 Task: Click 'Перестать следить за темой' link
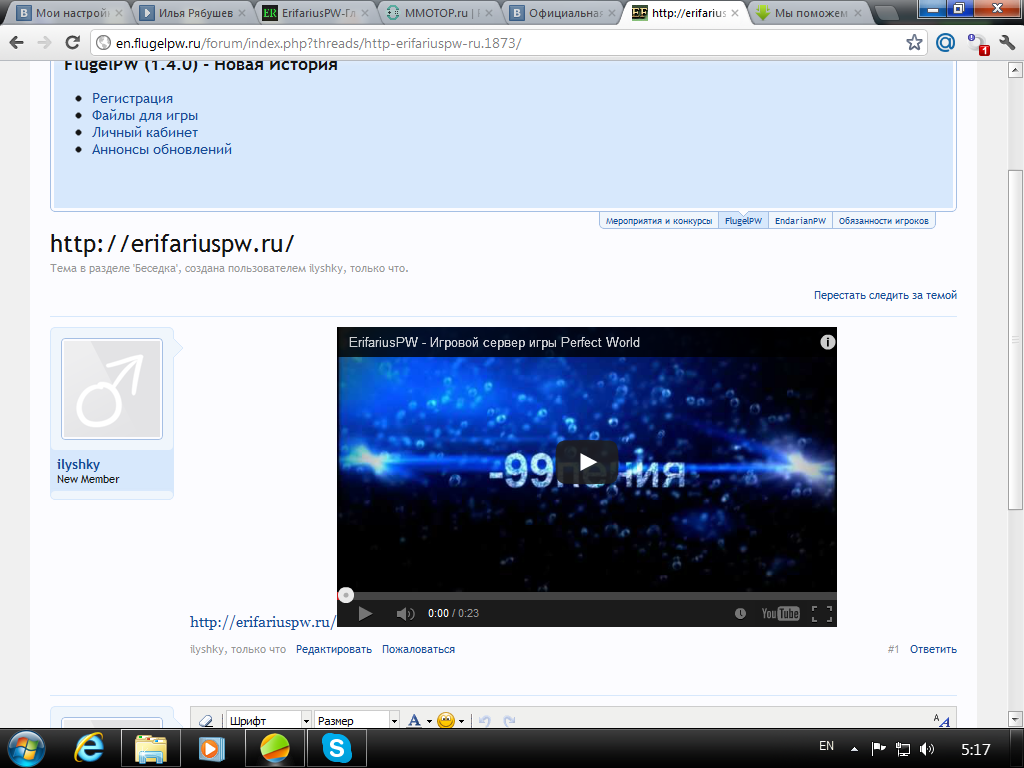[x=885, y=295]
